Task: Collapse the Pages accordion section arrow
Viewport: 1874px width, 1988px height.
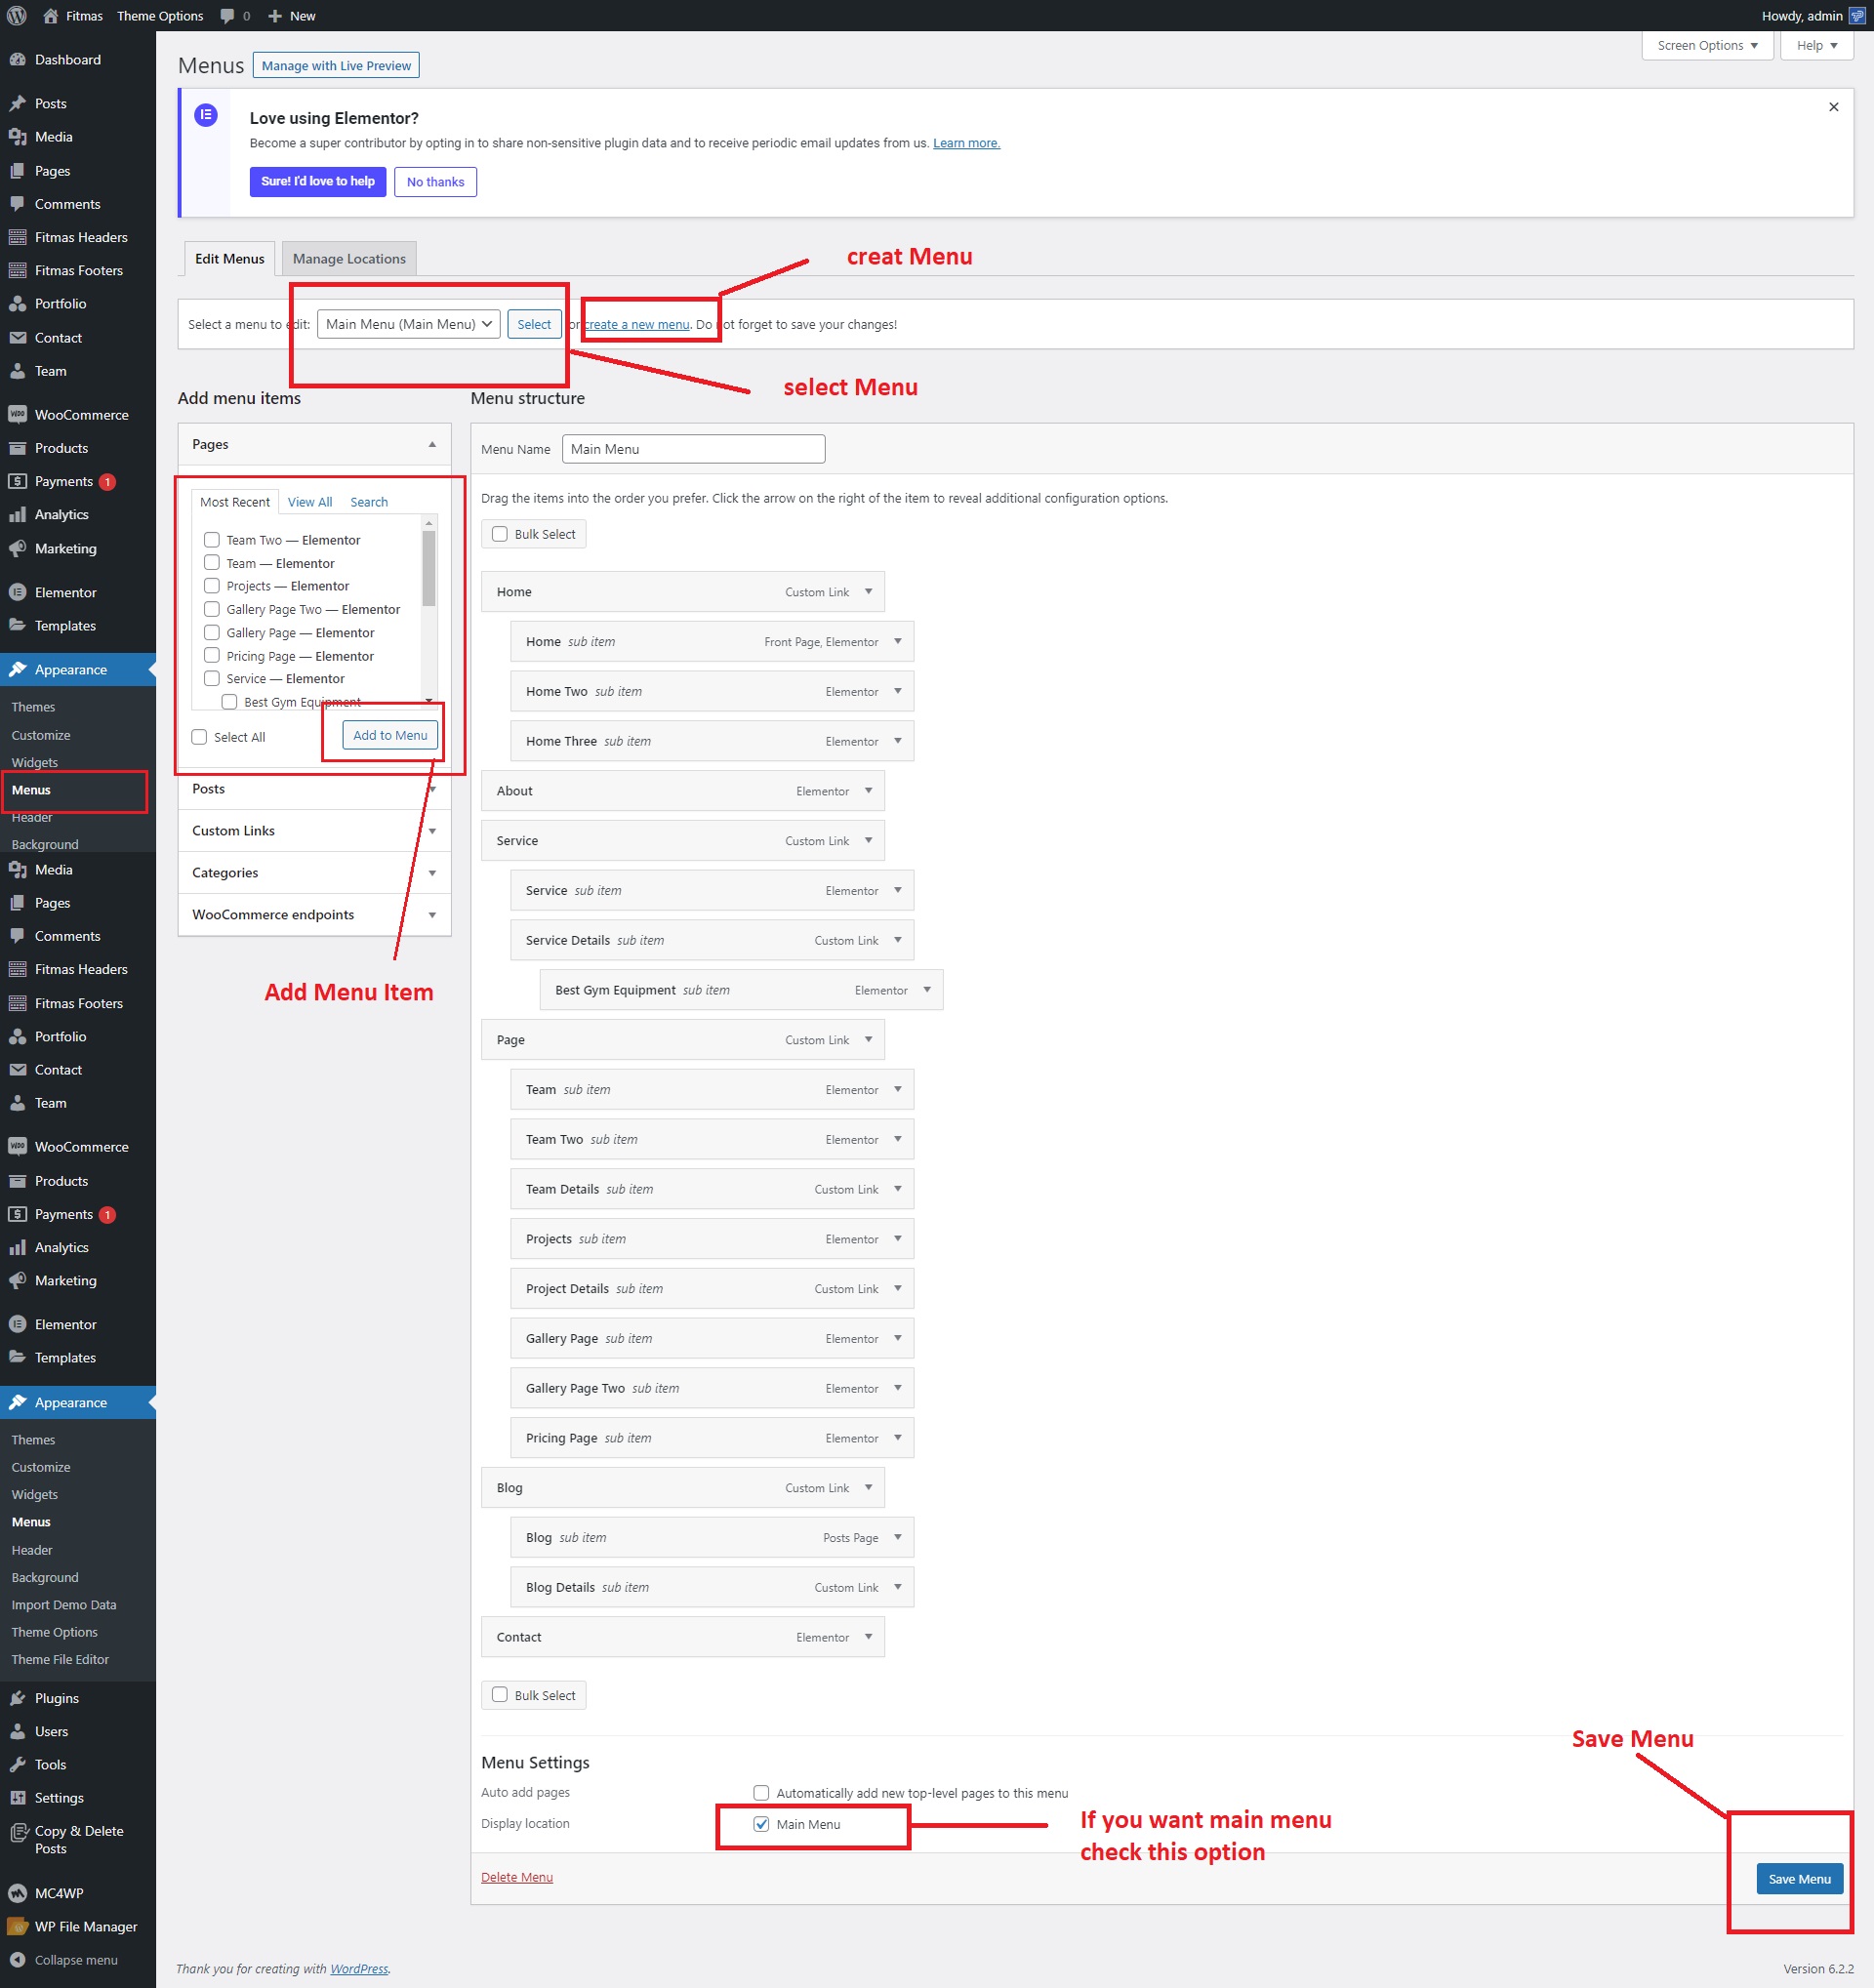Action: pos(432,444)
